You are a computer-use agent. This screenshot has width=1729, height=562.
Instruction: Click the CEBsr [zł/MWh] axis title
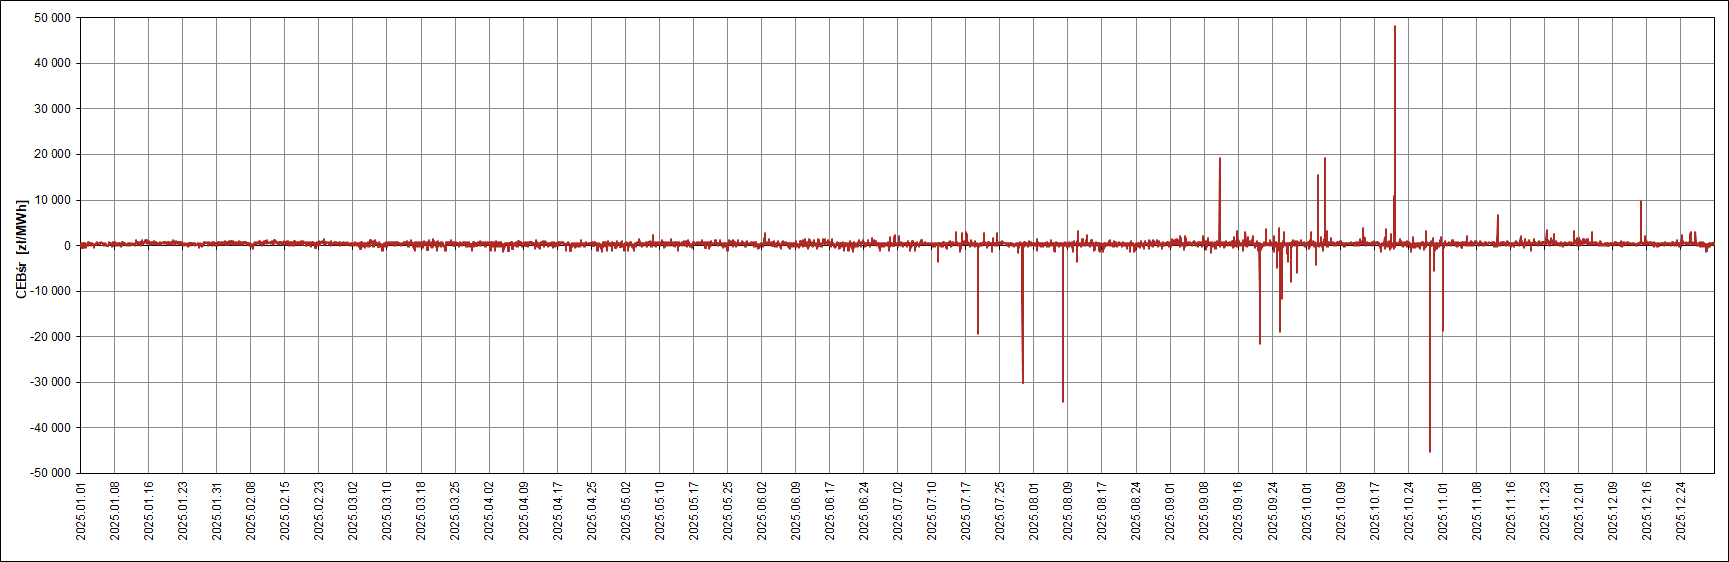tap(21, 249)
